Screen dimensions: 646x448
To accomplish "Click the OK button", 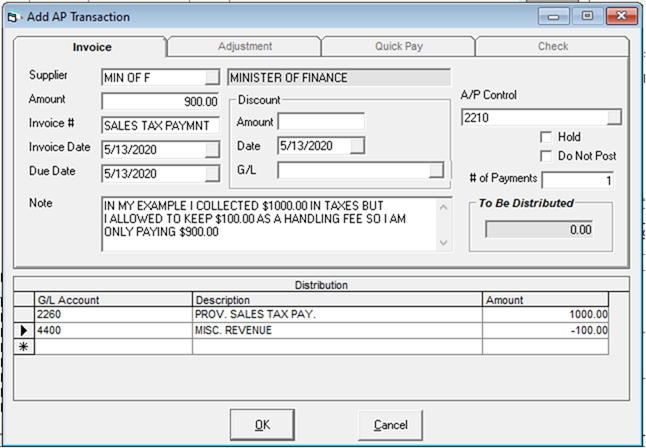I will [x=262, y=425].
